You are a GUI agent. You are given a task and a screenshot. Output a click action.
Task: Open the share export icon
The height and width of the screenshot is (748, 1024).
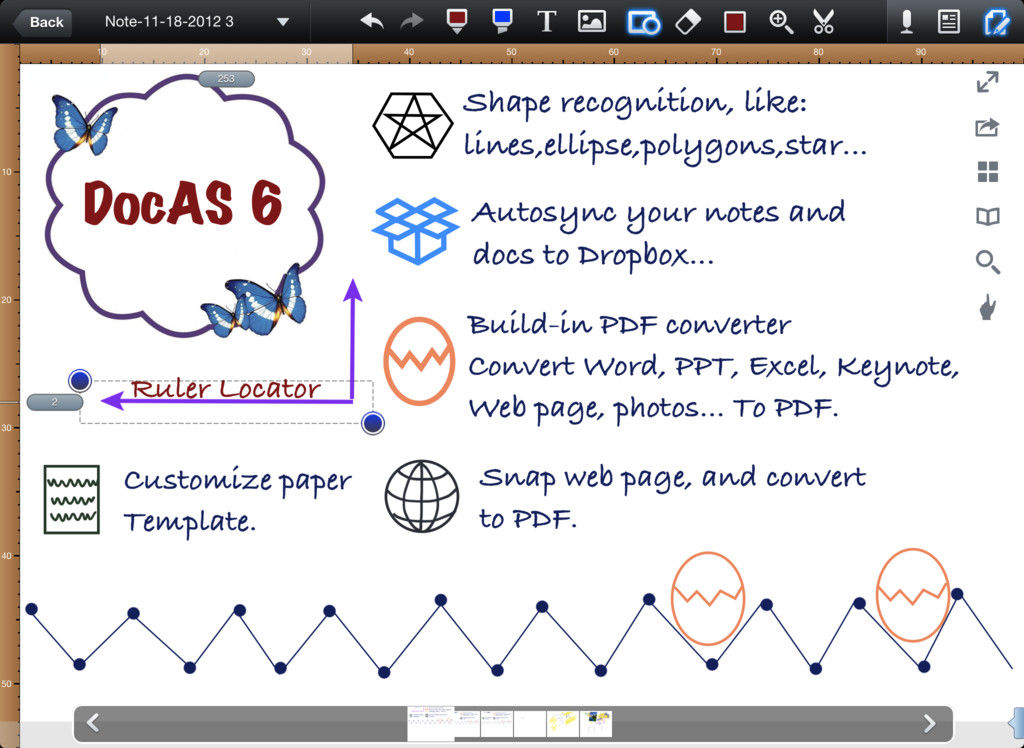(x=987, y=127)
